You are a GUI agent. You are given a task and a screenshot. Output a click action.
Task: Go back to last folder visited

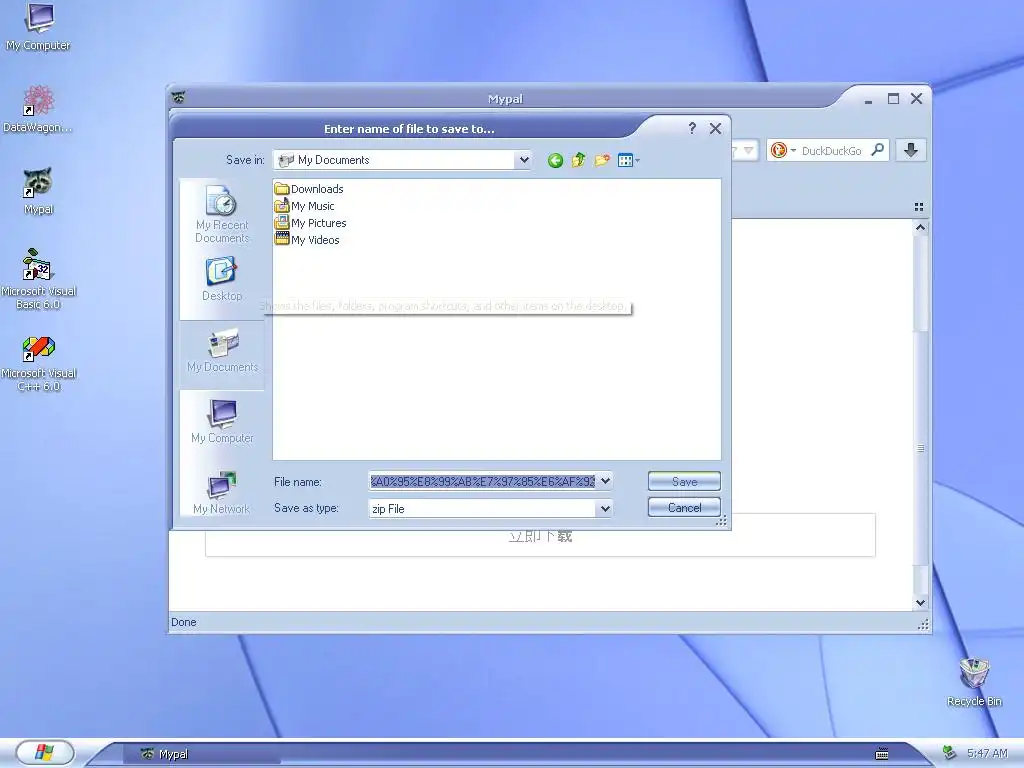(555, 160)
